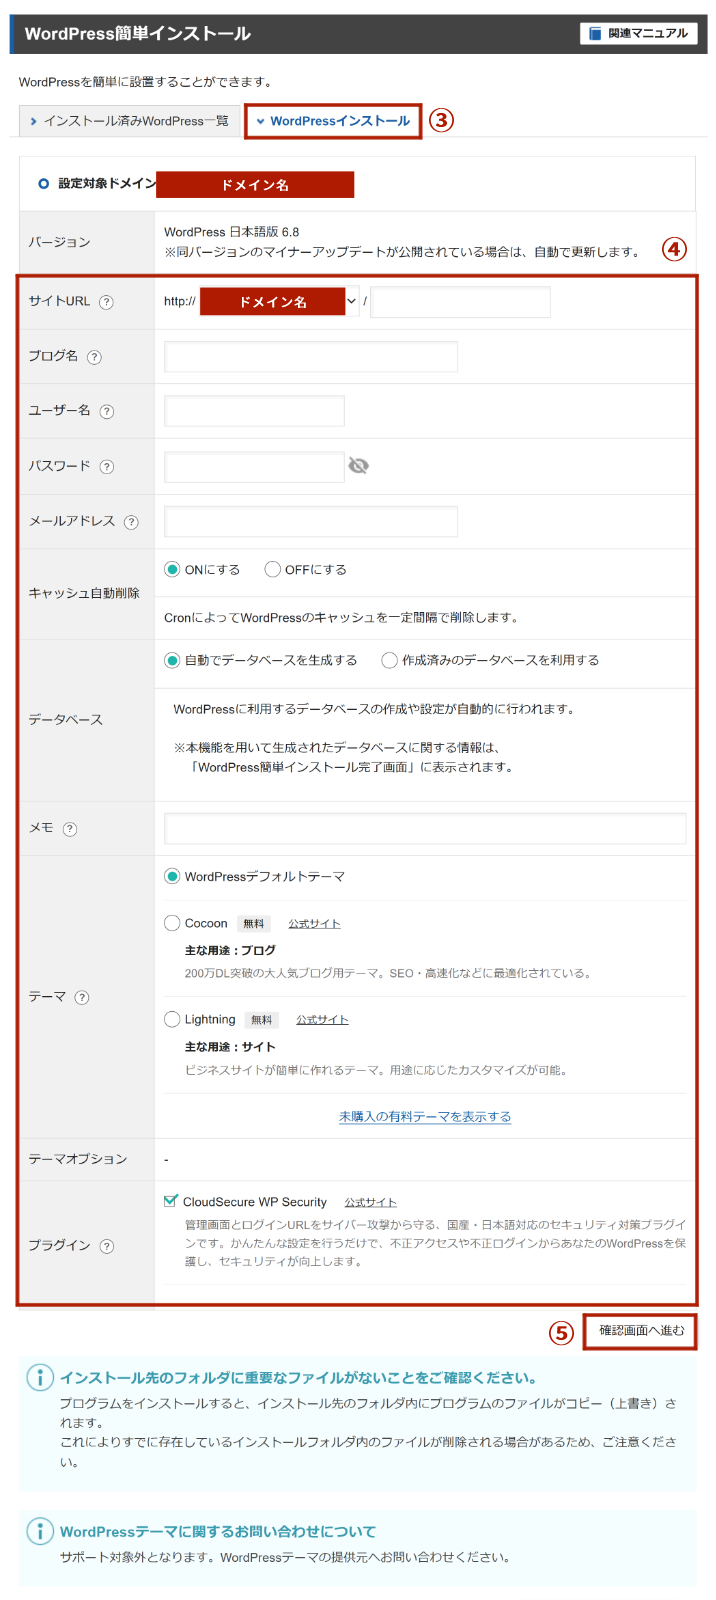Choose the Cocoon theme radio button
The width and height of the screenshot is (716, 1600).
tap(172, 923)
